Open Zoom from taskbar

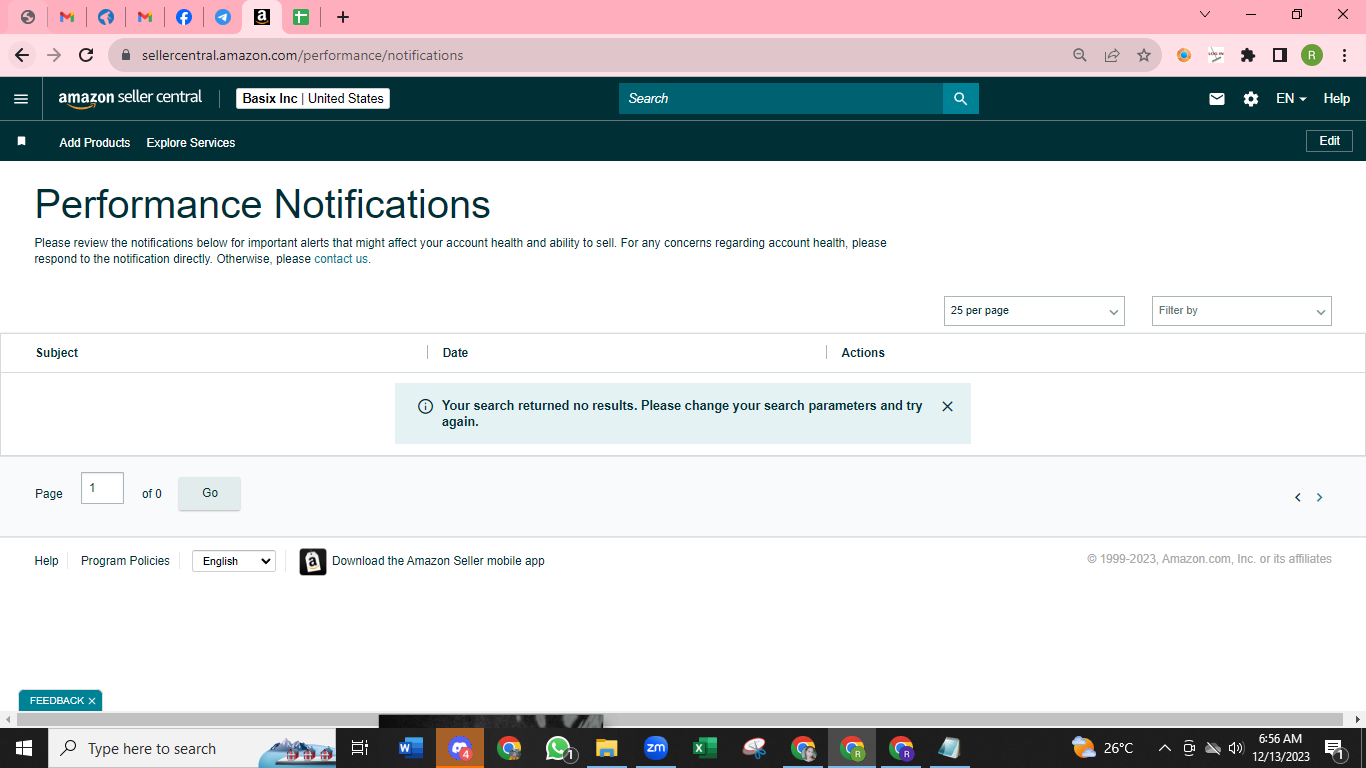tap(656, 748)
